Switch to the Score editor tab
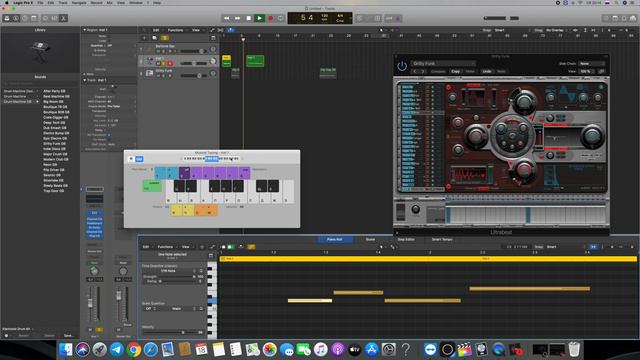Screen dimensions: 640x360 (x=370, y=240)
